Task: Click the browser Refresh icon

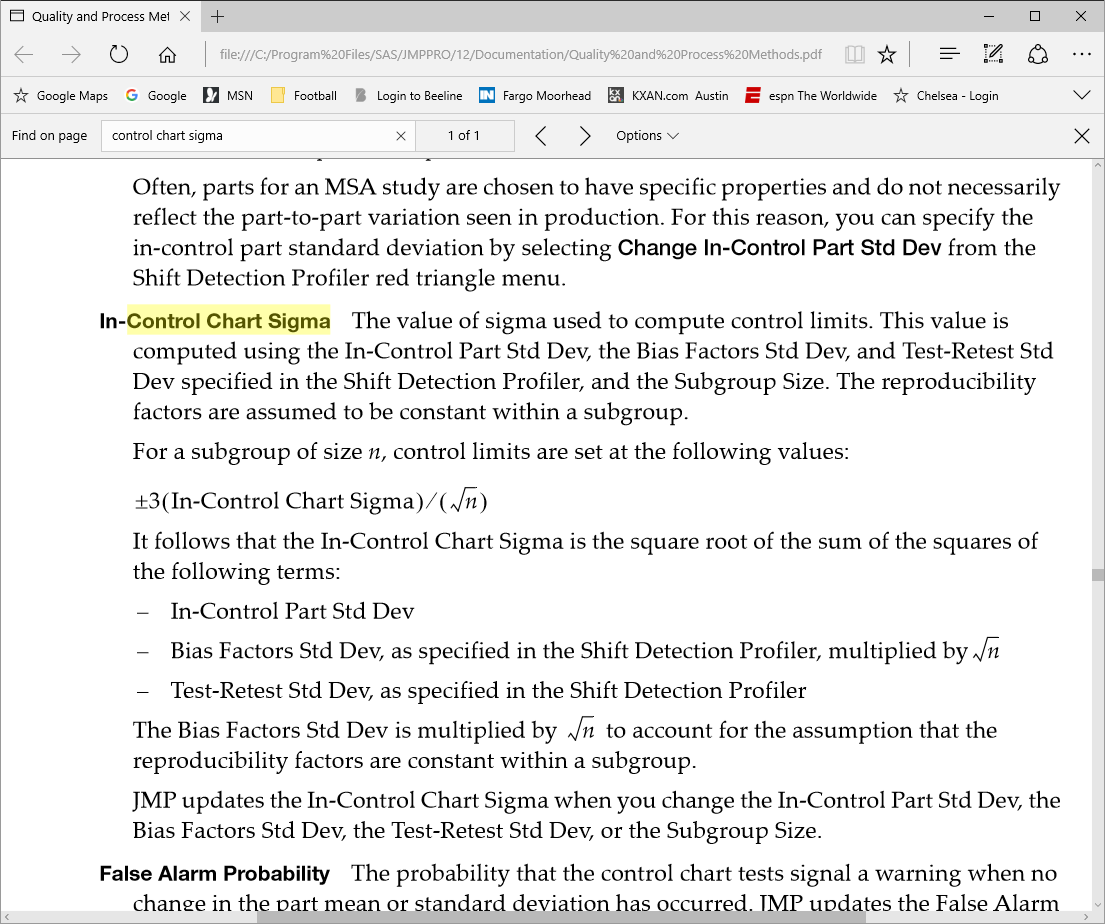Action: click(x=119, y=55)
